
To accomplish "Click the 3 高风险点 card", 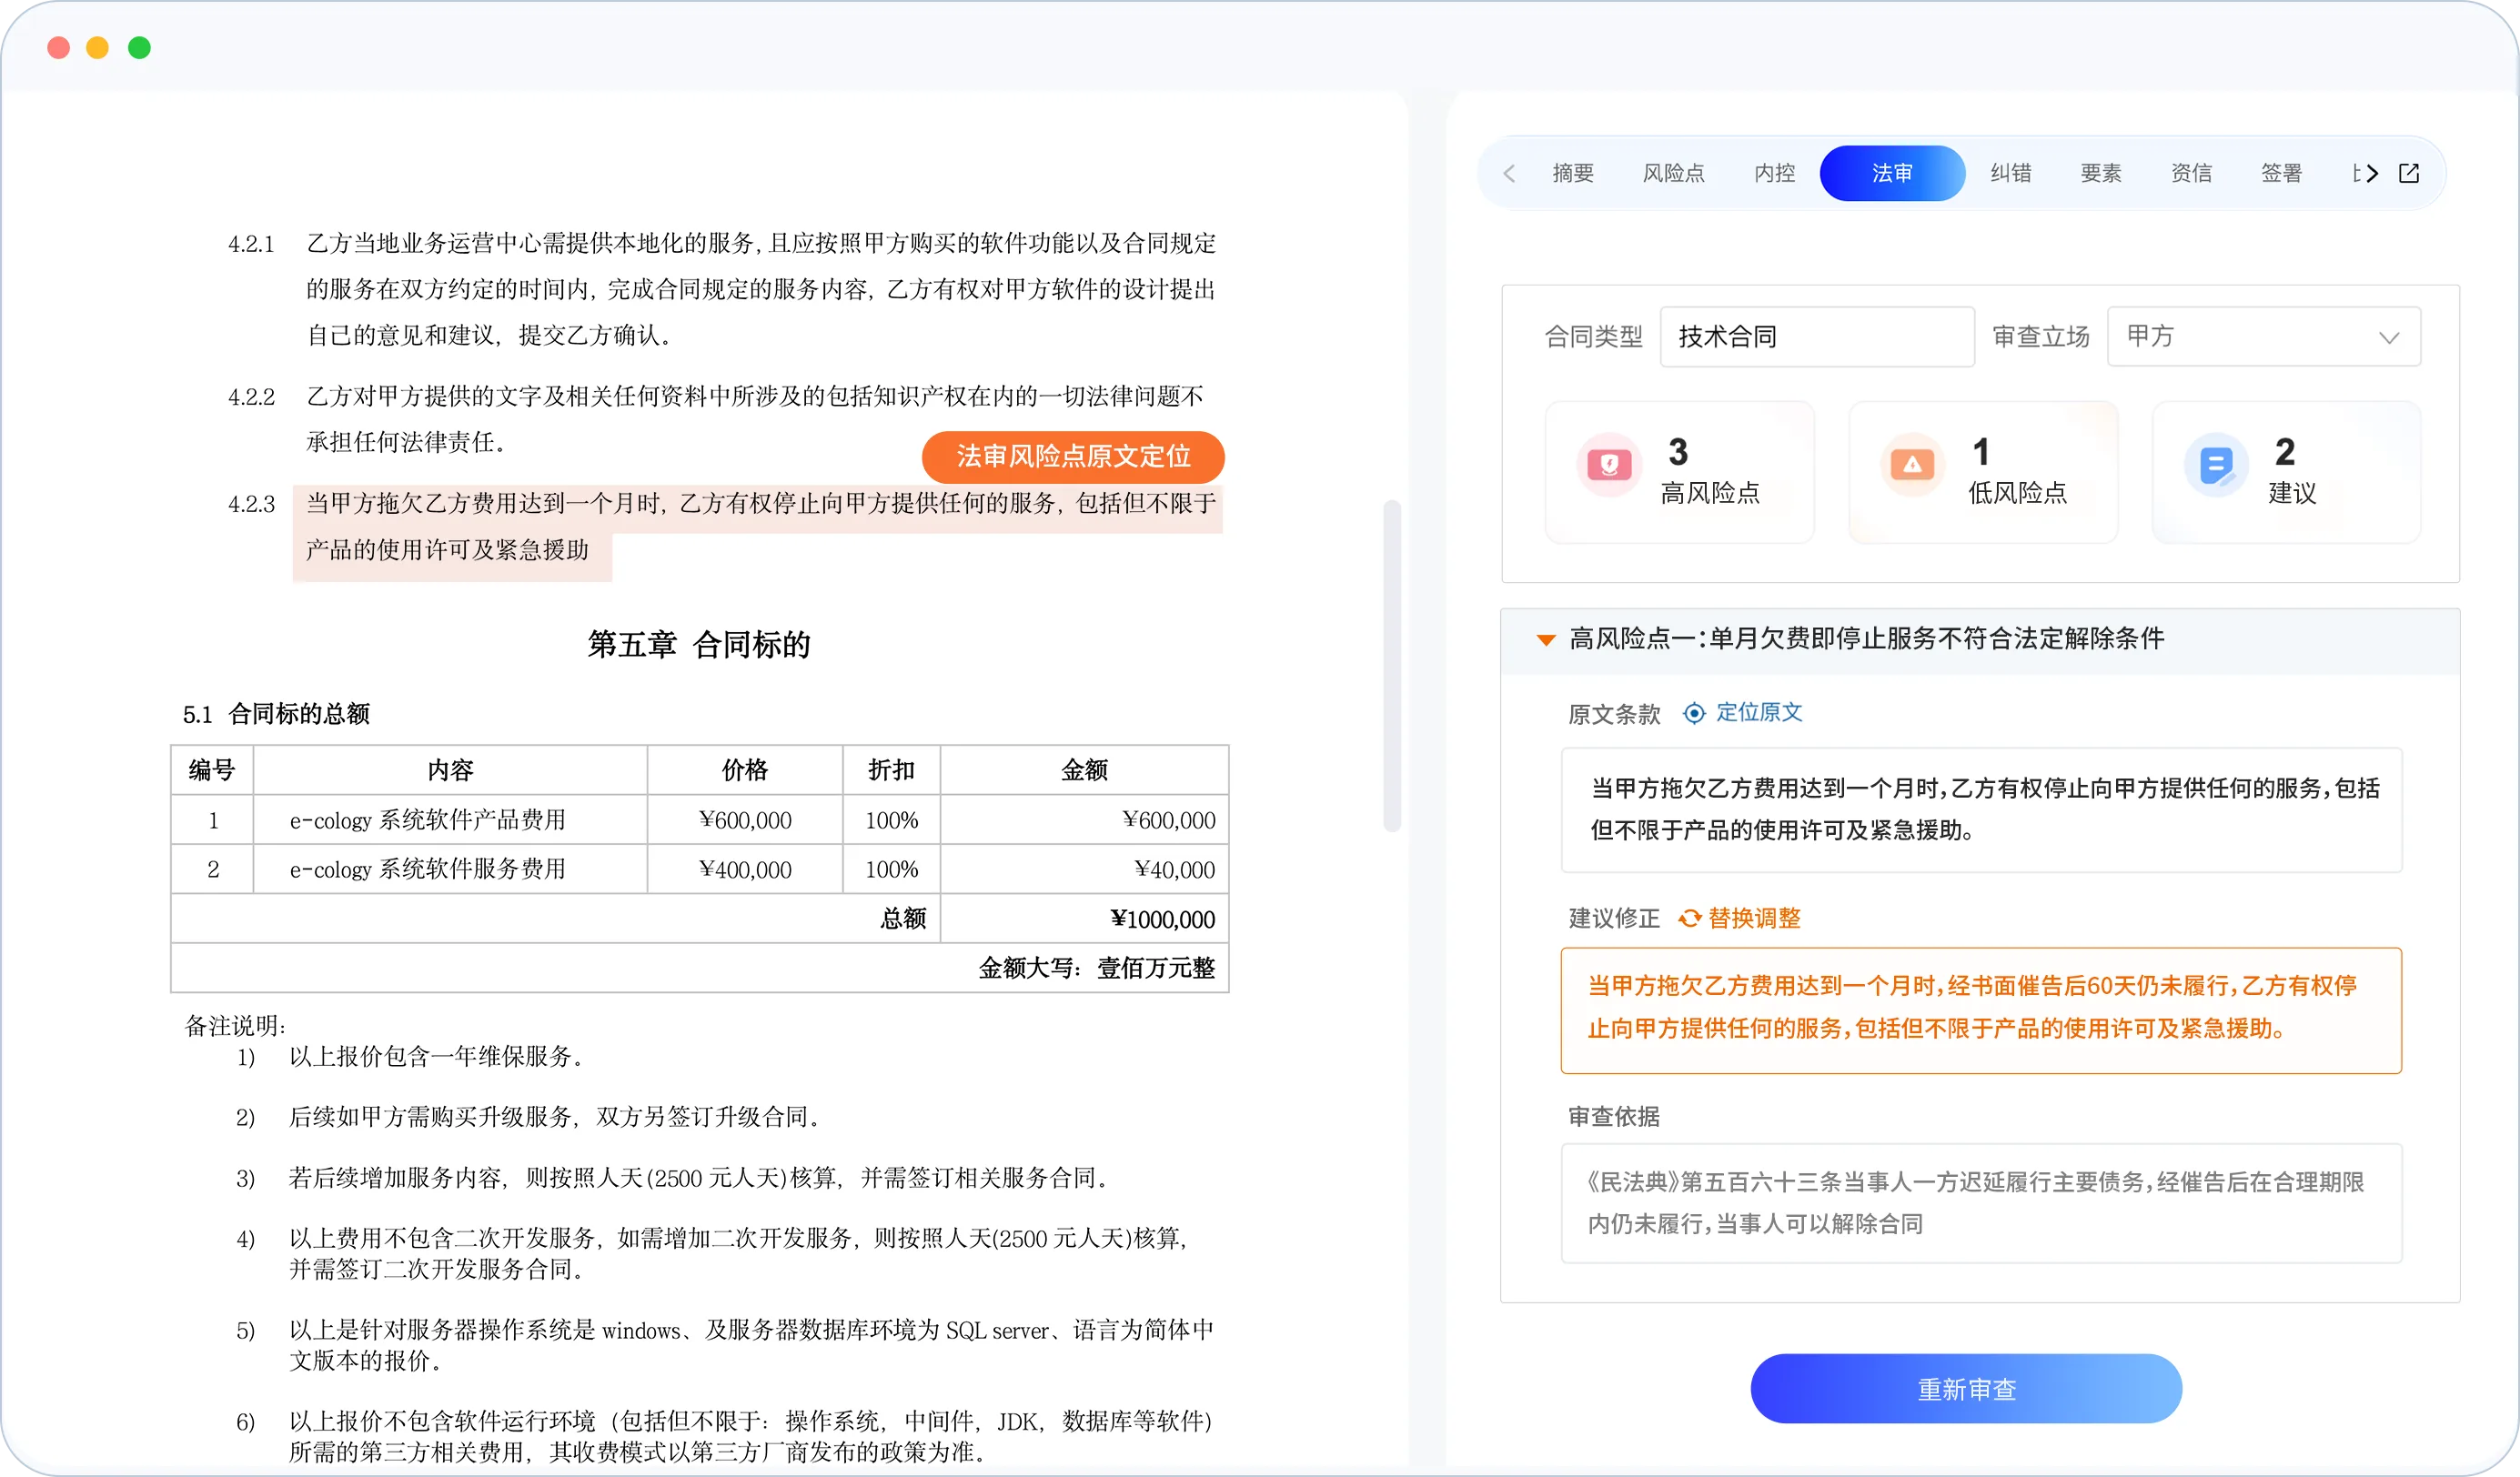I will [x=1679, y=472].
